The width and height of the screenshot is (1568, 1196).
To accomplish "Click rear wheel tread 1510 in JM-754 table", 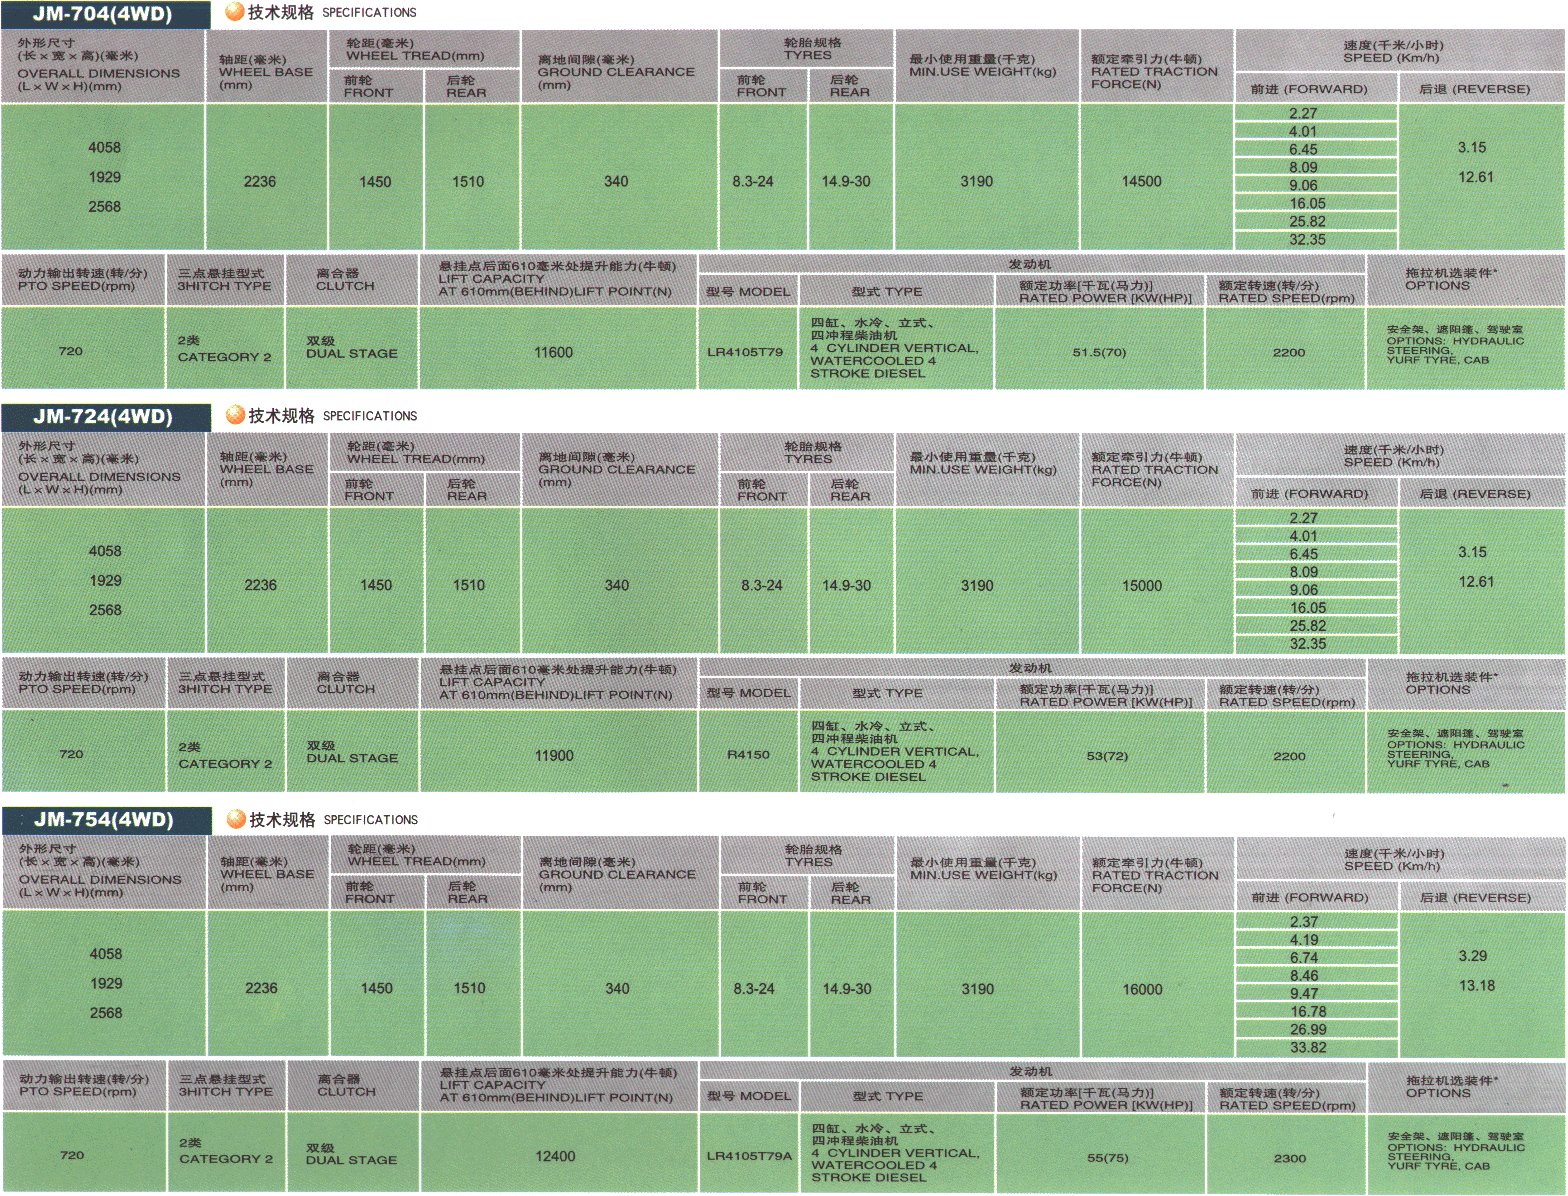I will coord(469,988).
